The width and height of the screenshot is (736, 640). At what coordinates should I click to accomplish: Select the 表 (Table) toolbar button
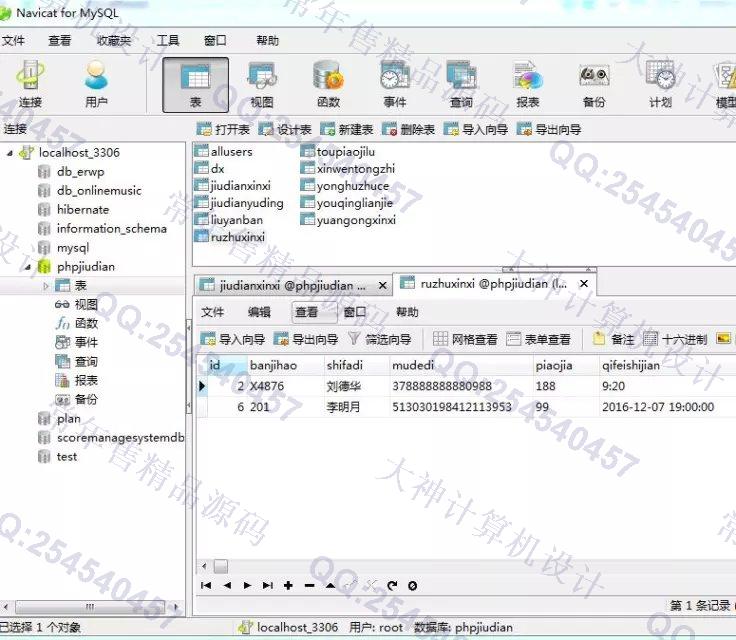[195, 85]
